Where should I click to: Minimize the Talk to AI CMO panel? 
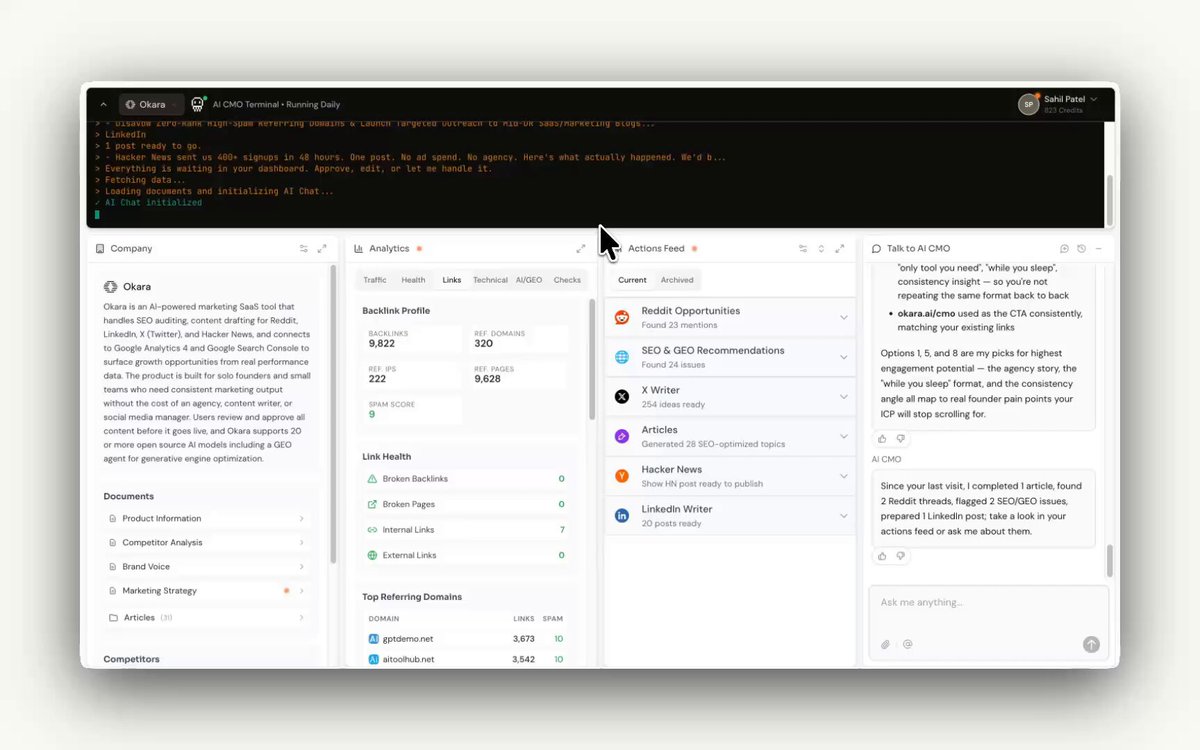point(1098,248)
